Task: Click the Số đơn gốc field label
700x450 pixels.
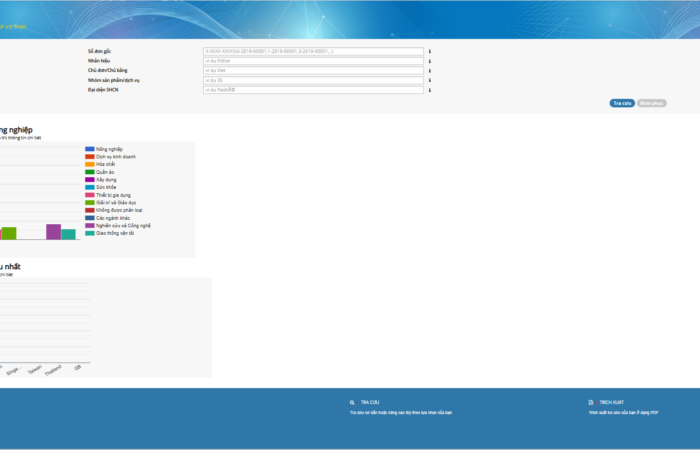Action: click(x=100, y=51)
